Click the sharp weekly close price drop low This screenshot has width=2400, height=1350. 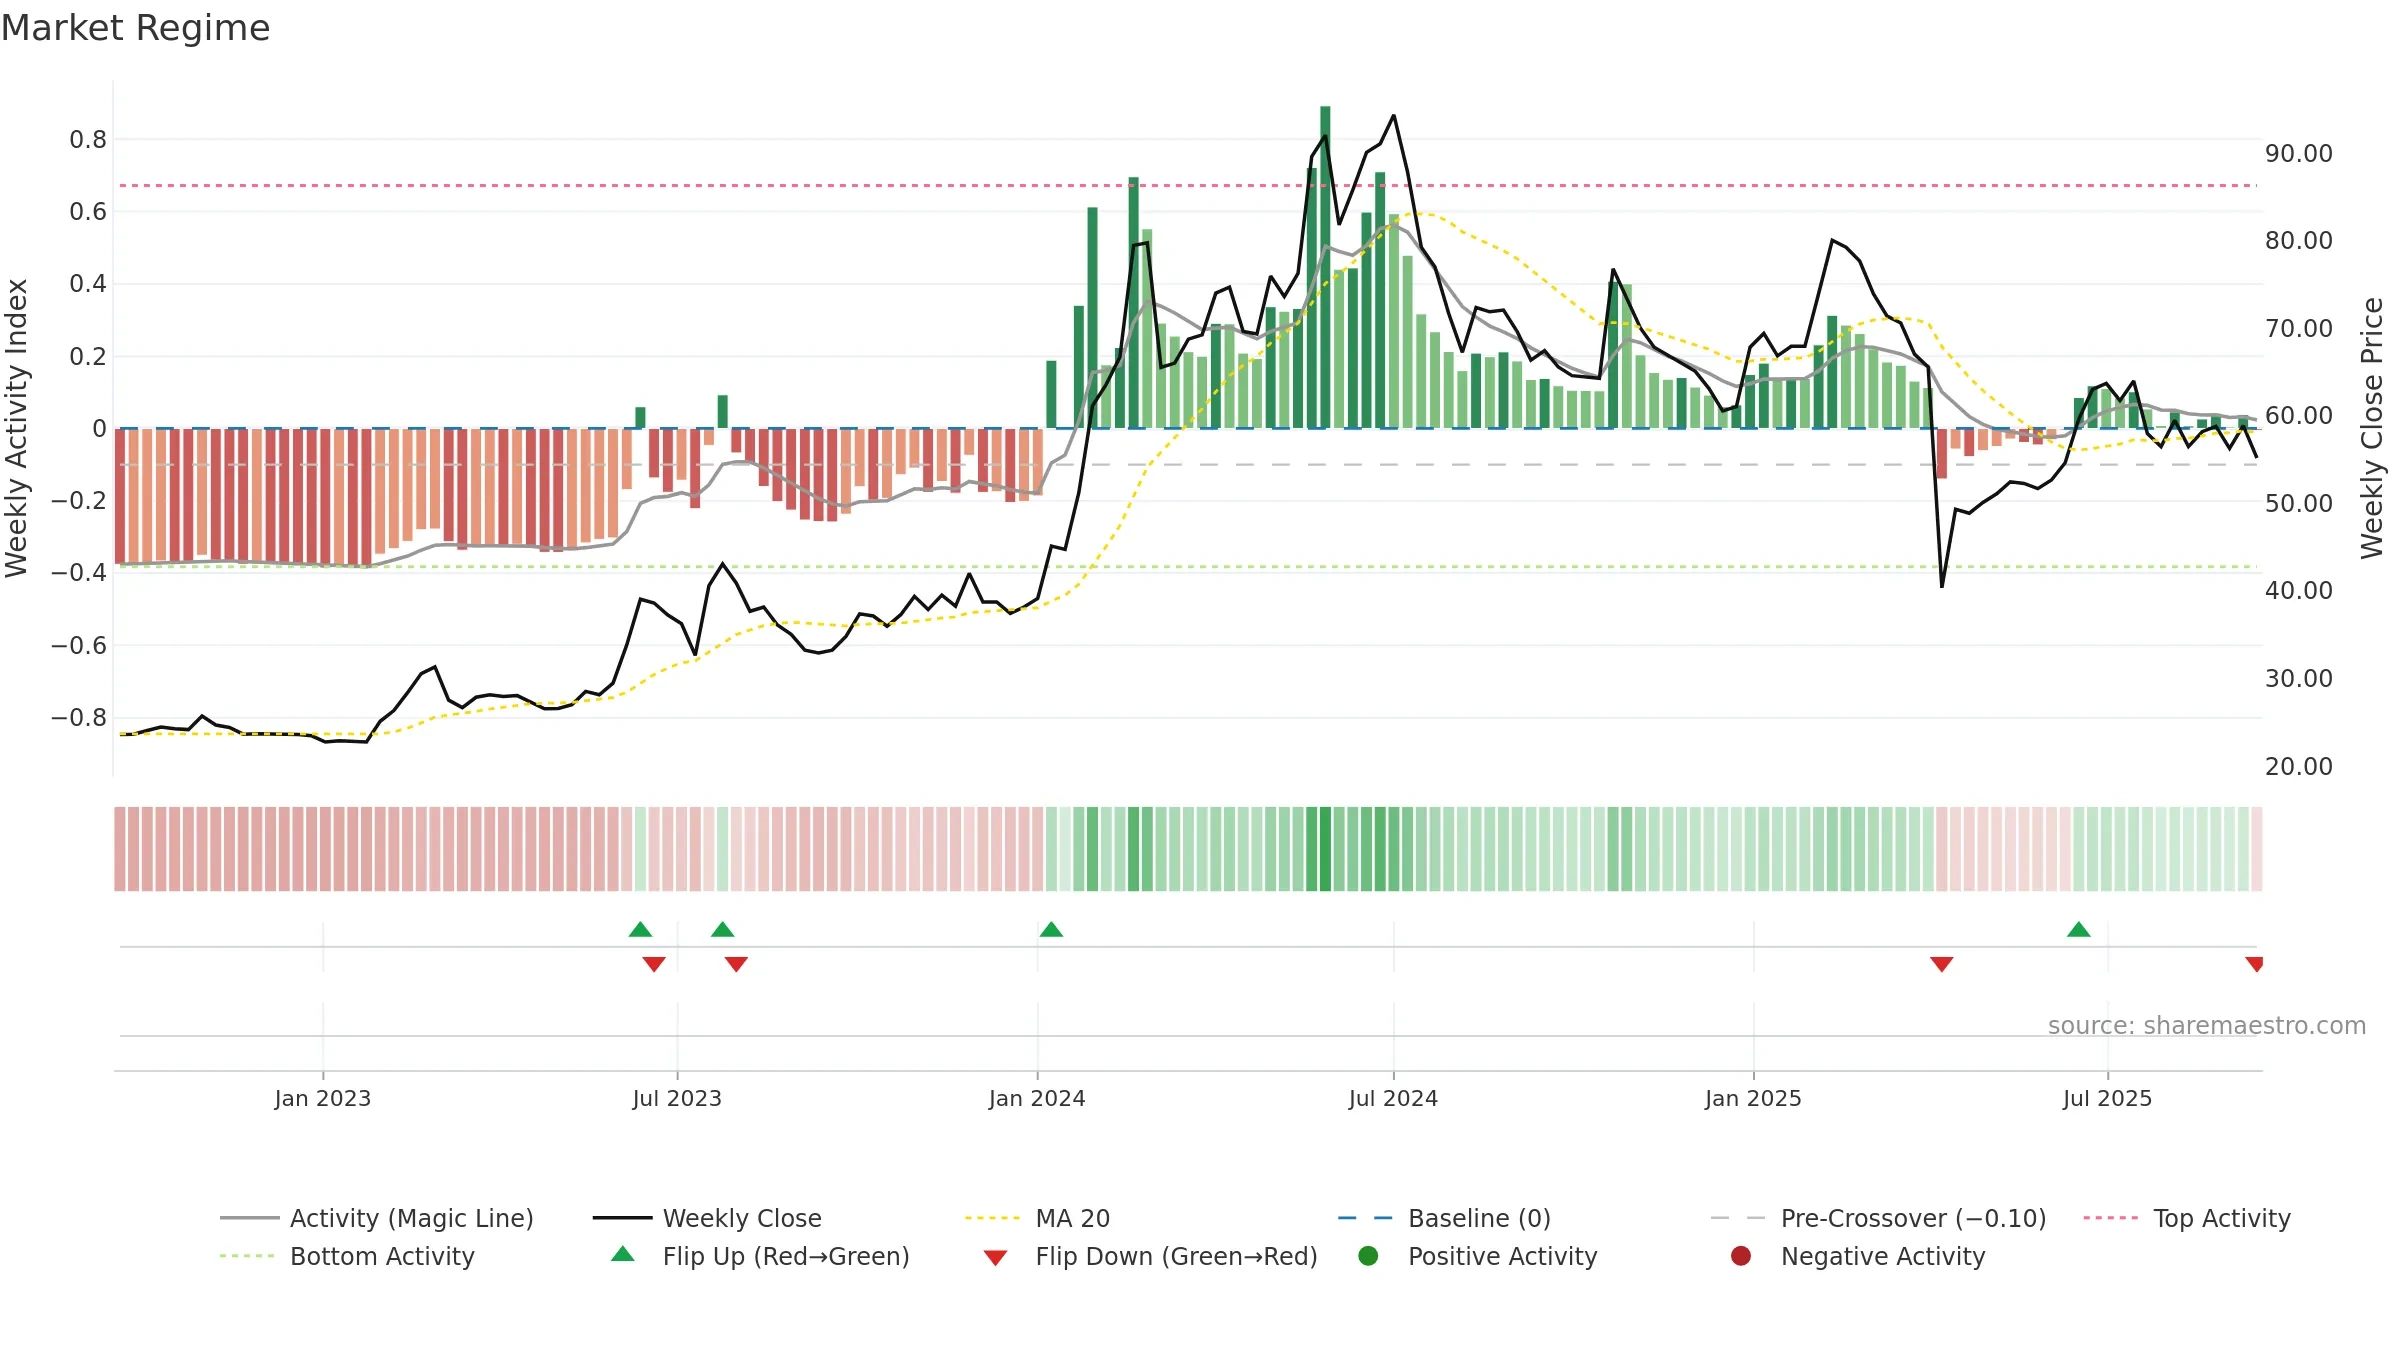point(1942,586)
